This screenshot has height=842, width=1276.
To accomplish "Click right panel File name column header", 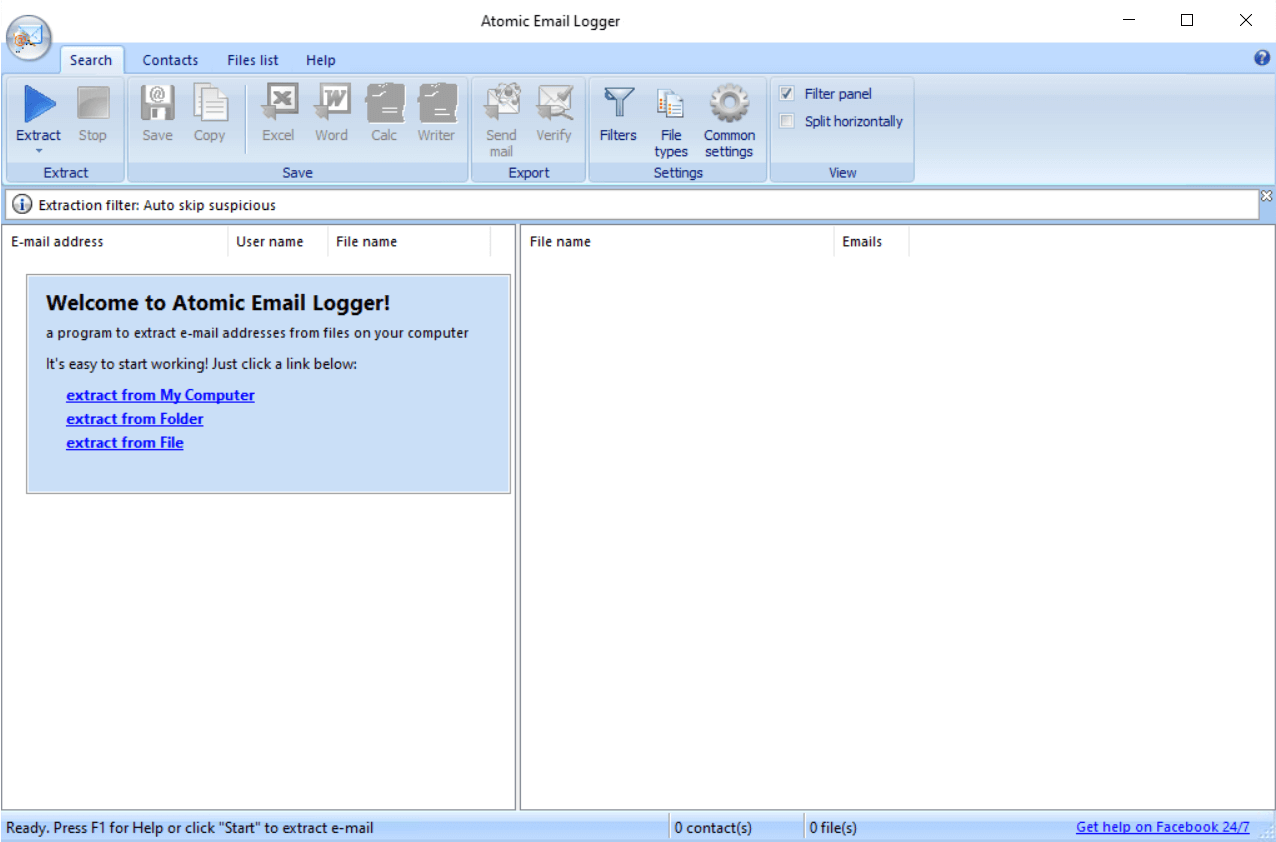I will point(678,242).
